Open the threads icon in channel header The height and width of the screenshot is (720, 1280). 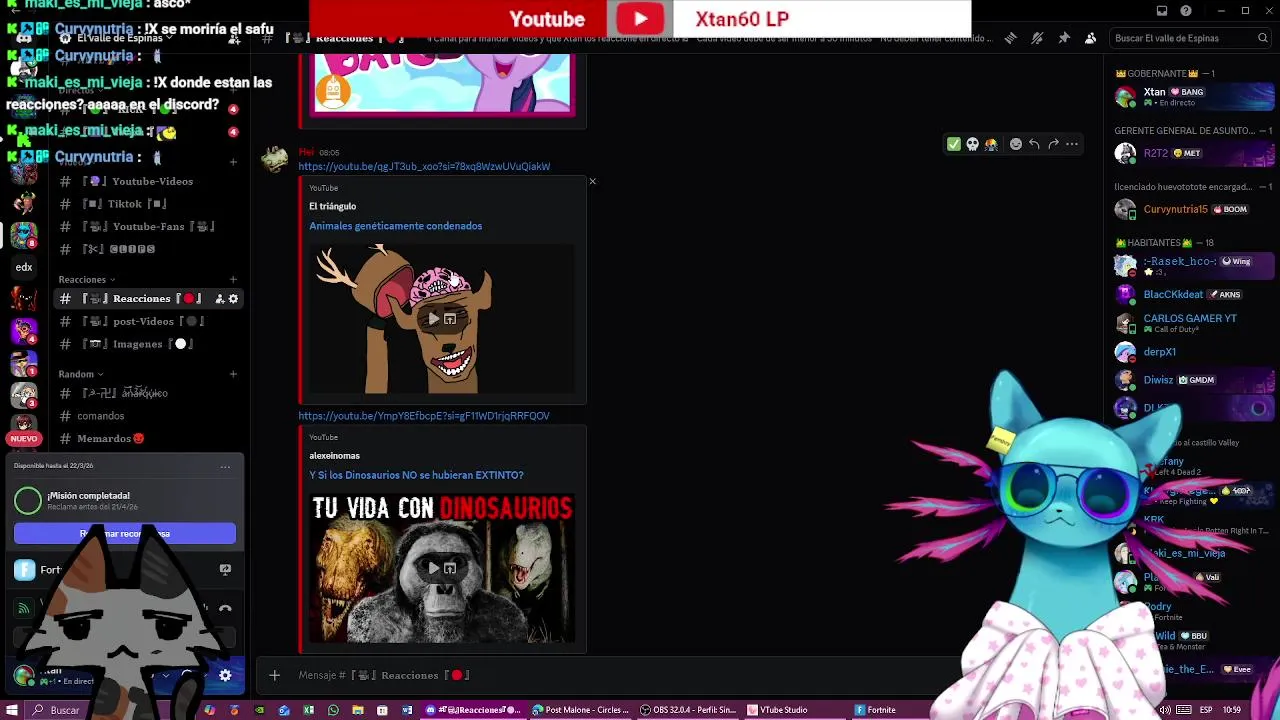coord(1011,38)
